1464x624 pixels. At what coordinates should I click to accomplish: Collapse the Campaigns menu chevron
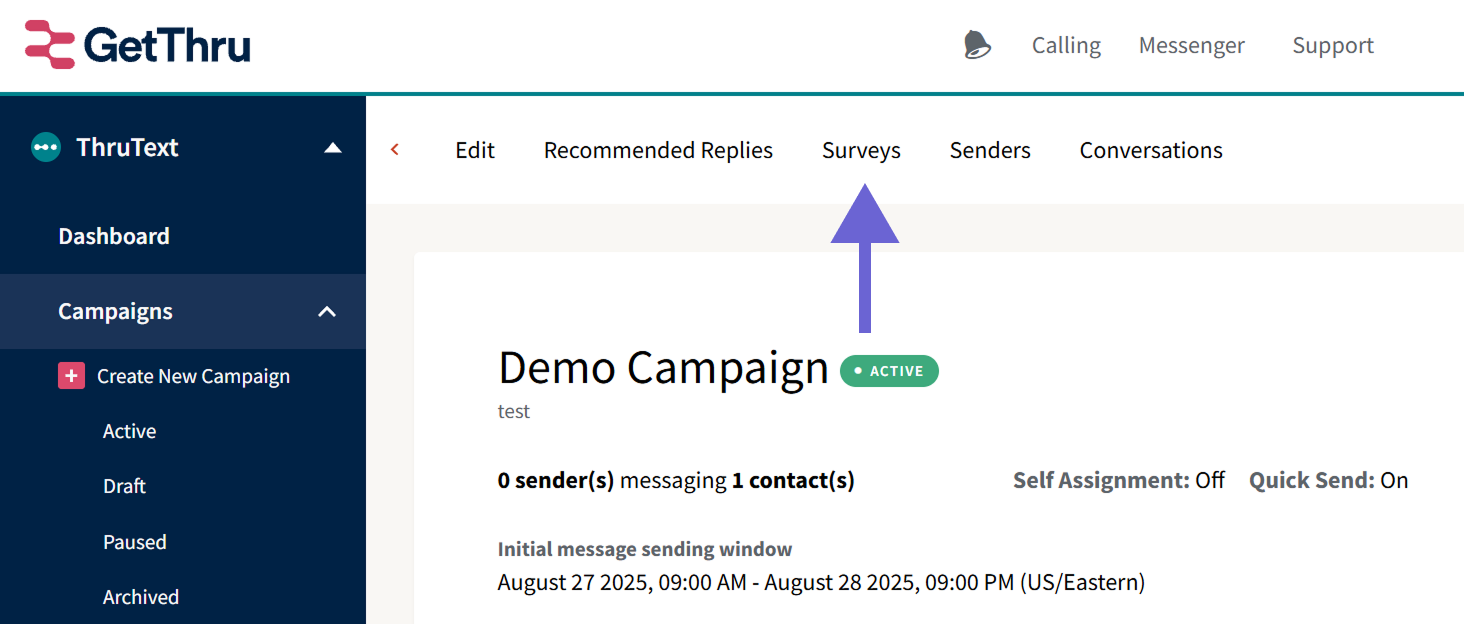(327, 312)
